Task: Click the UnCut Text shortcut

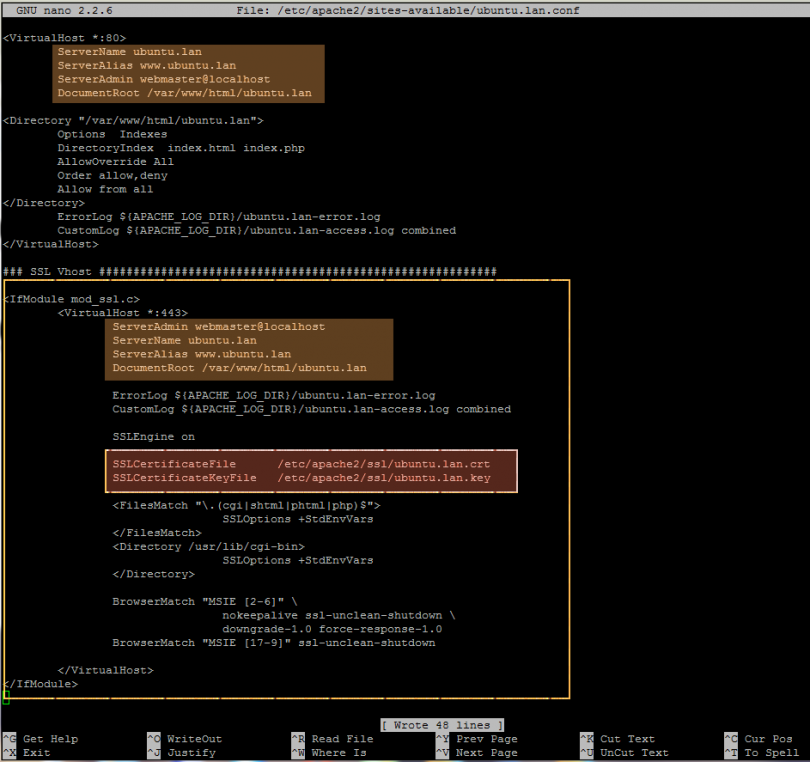Action: click(x=634, y=753)
